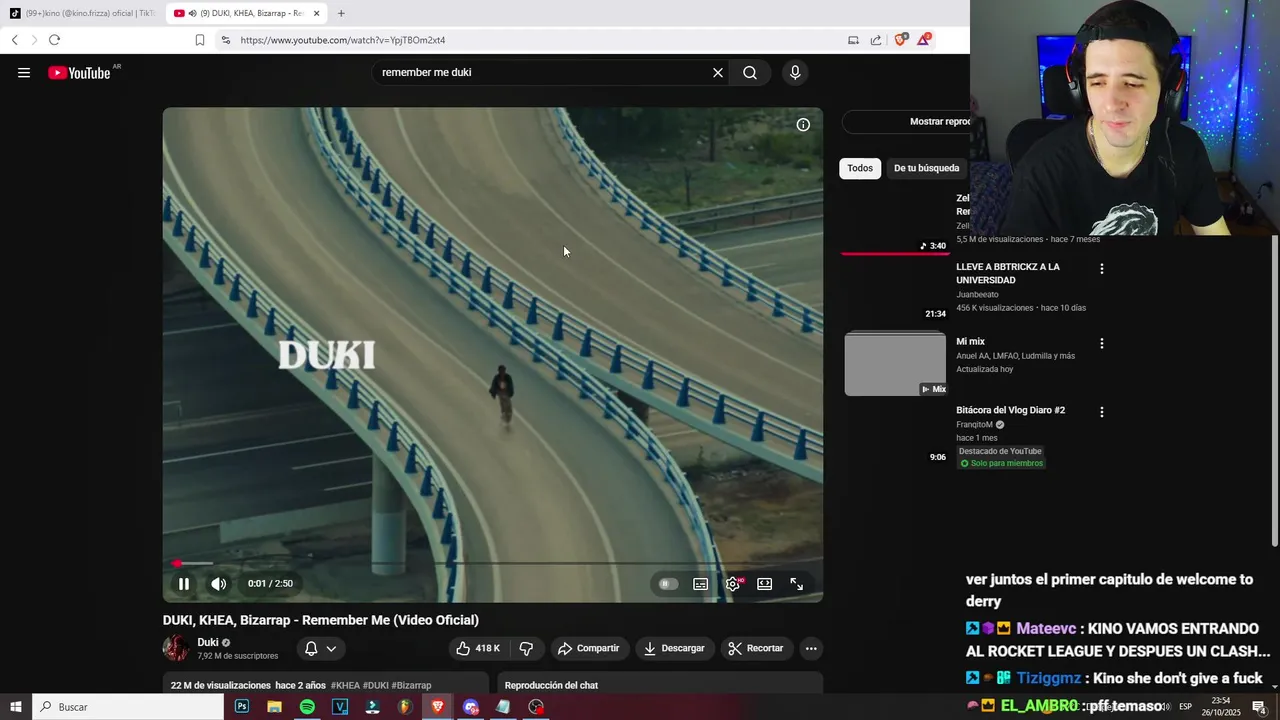This screenshot has width=1280, height=720.
Task: Toggle the autoplay switch in the player
Action: [668, 584]
